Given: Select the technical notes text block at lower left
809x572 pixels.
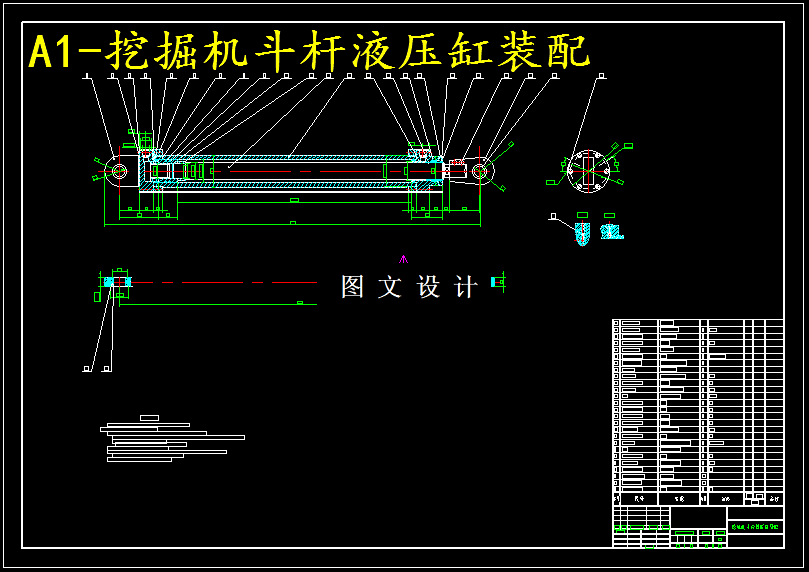Looking at the screenshot, I should [172, 439].
